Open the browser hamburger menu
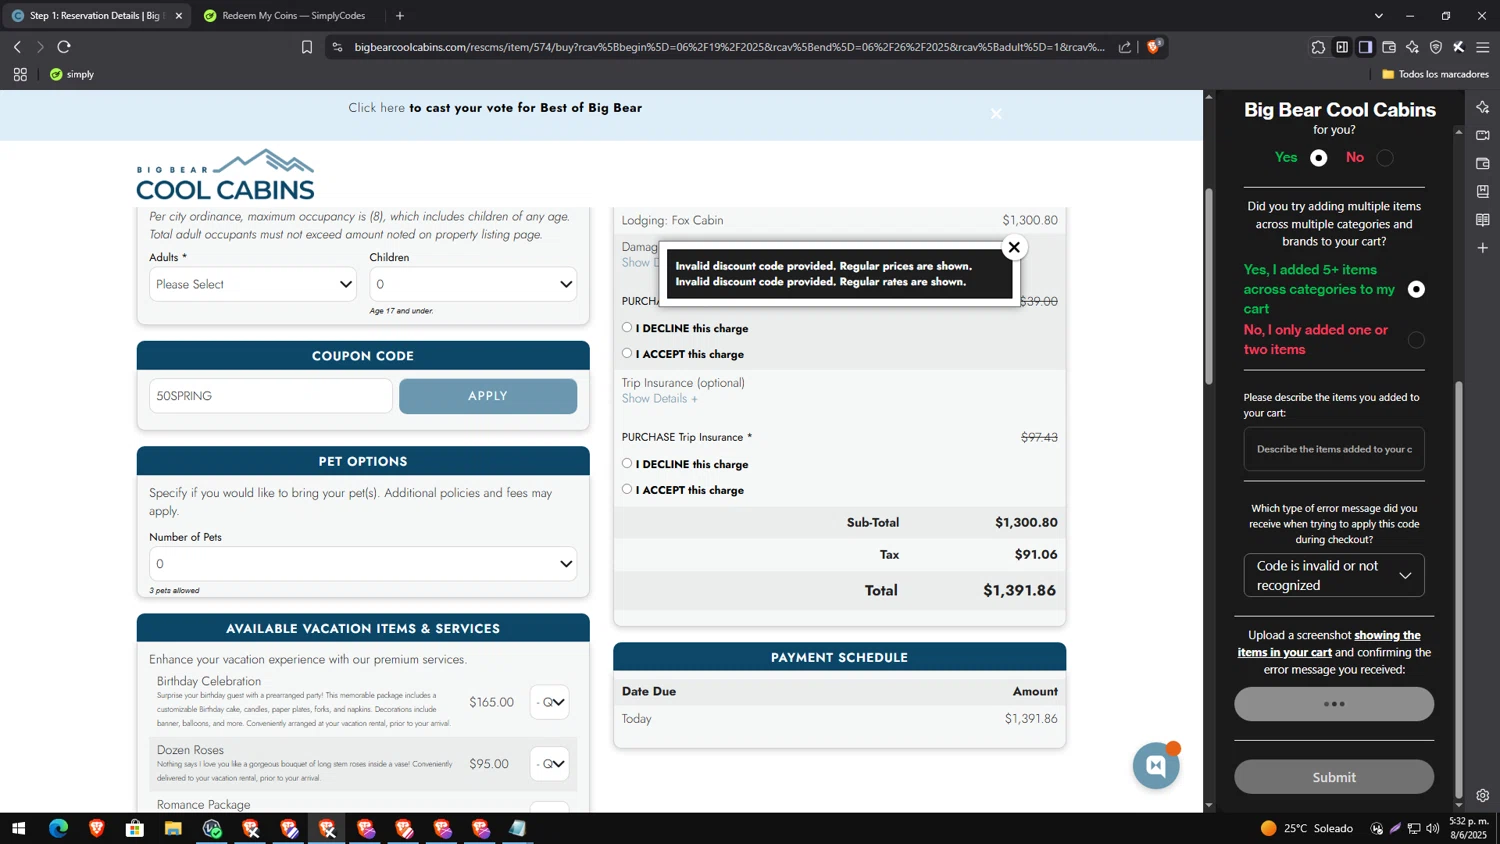Screen dimensions: 1500x844 tap(1483, 47)
